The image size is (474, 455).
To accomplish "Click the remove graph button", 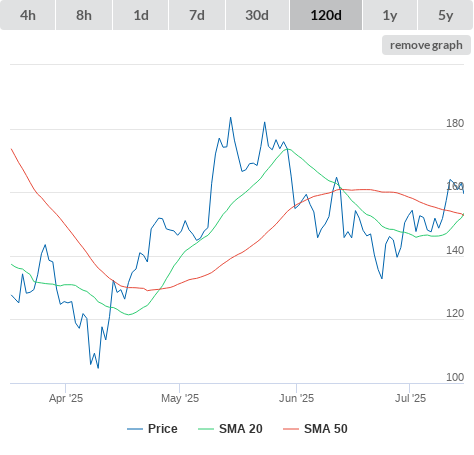I will [x=426, y=45].
